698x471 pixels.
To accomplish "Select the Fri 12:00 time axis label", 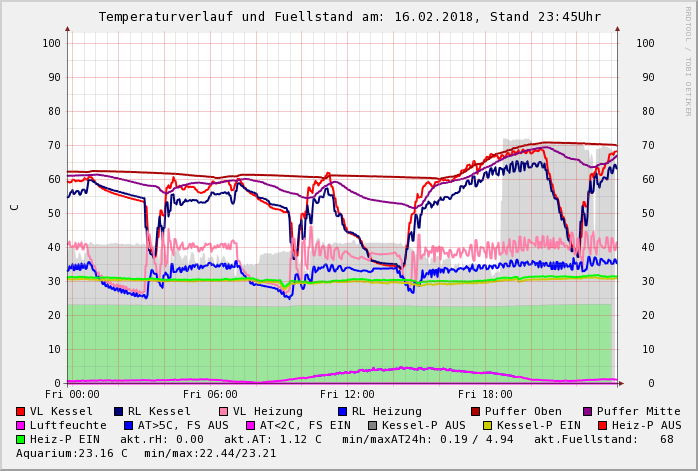I will point(347,395).
